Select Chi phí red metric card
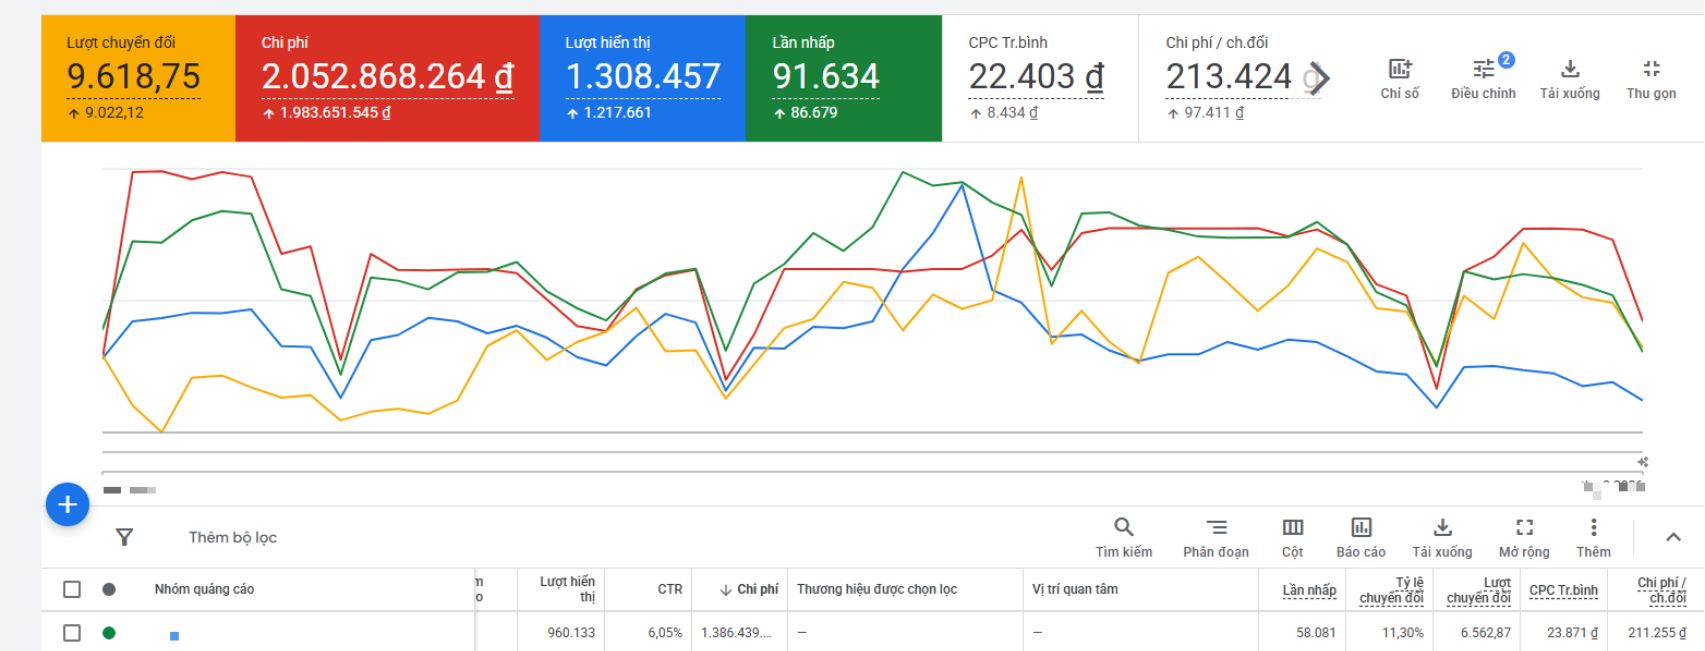 (387, 78)
